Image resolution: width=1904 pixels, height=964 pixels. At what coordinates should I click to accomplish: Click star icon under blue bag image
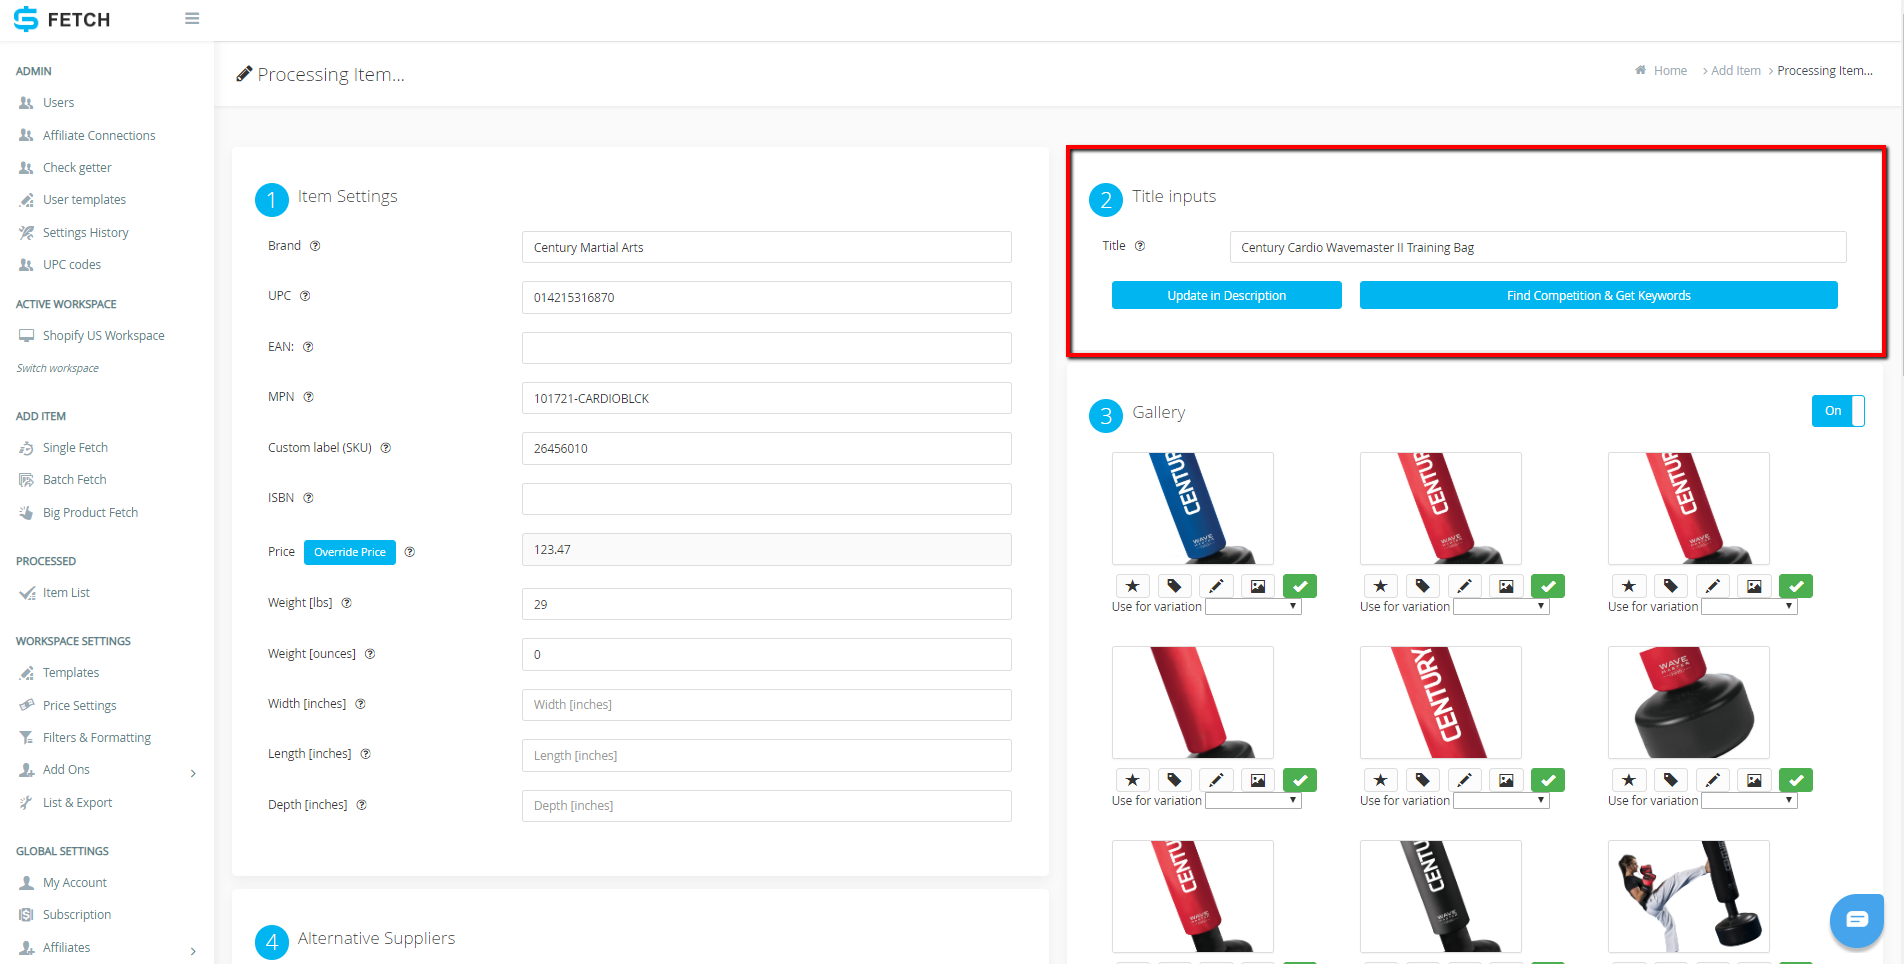(1132, 586)
